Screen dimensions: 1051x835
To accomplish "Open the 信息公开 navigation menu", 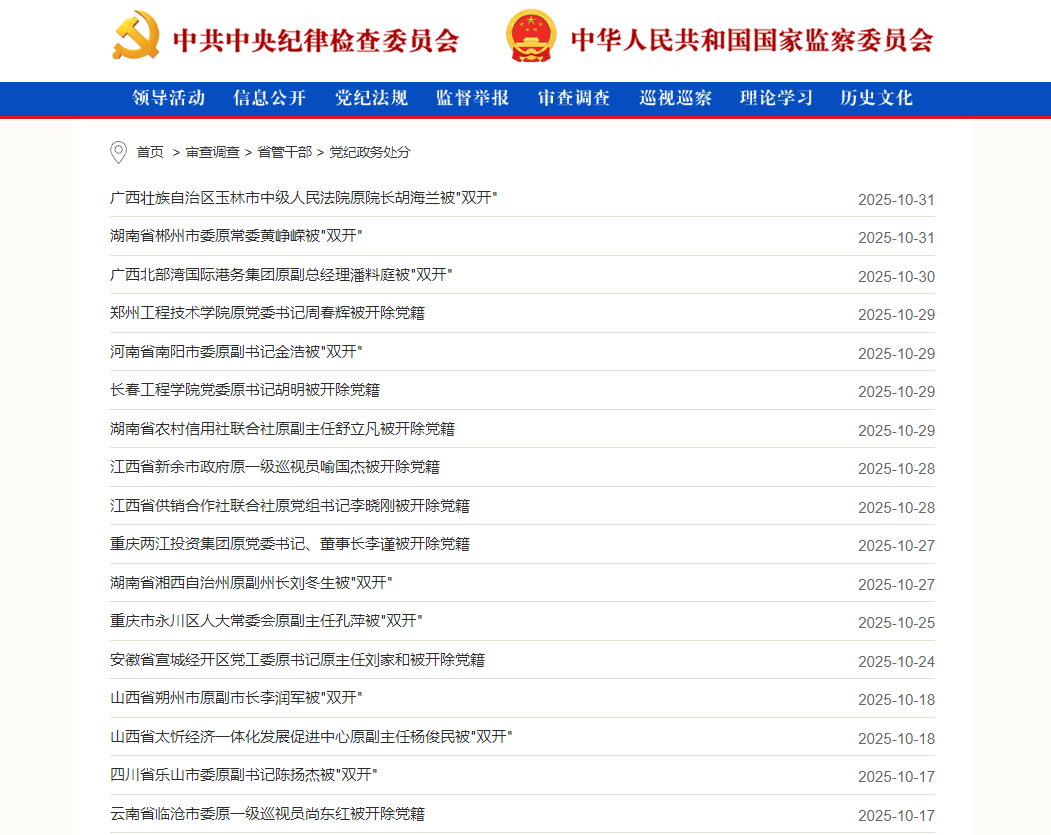I will coord(270,98).
